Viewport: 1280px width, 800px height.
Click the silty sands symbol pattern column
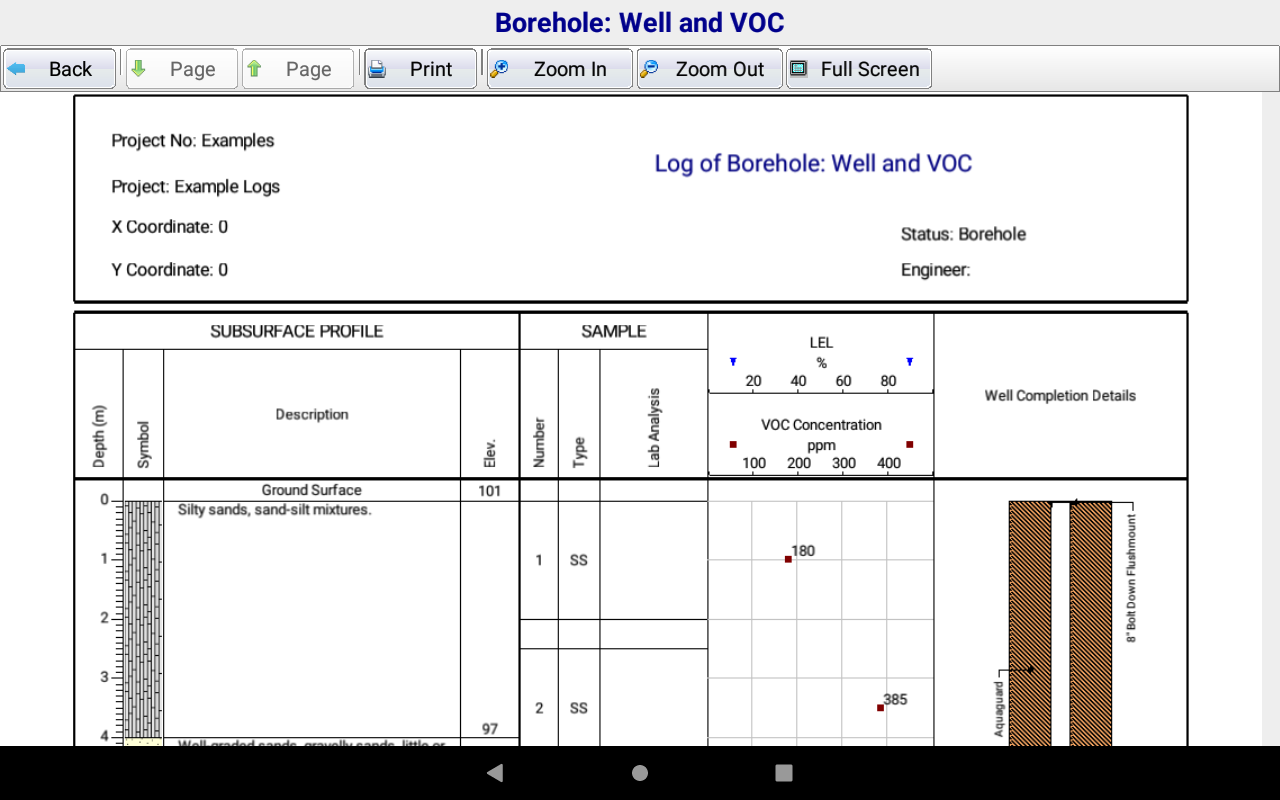click(143, 618)
